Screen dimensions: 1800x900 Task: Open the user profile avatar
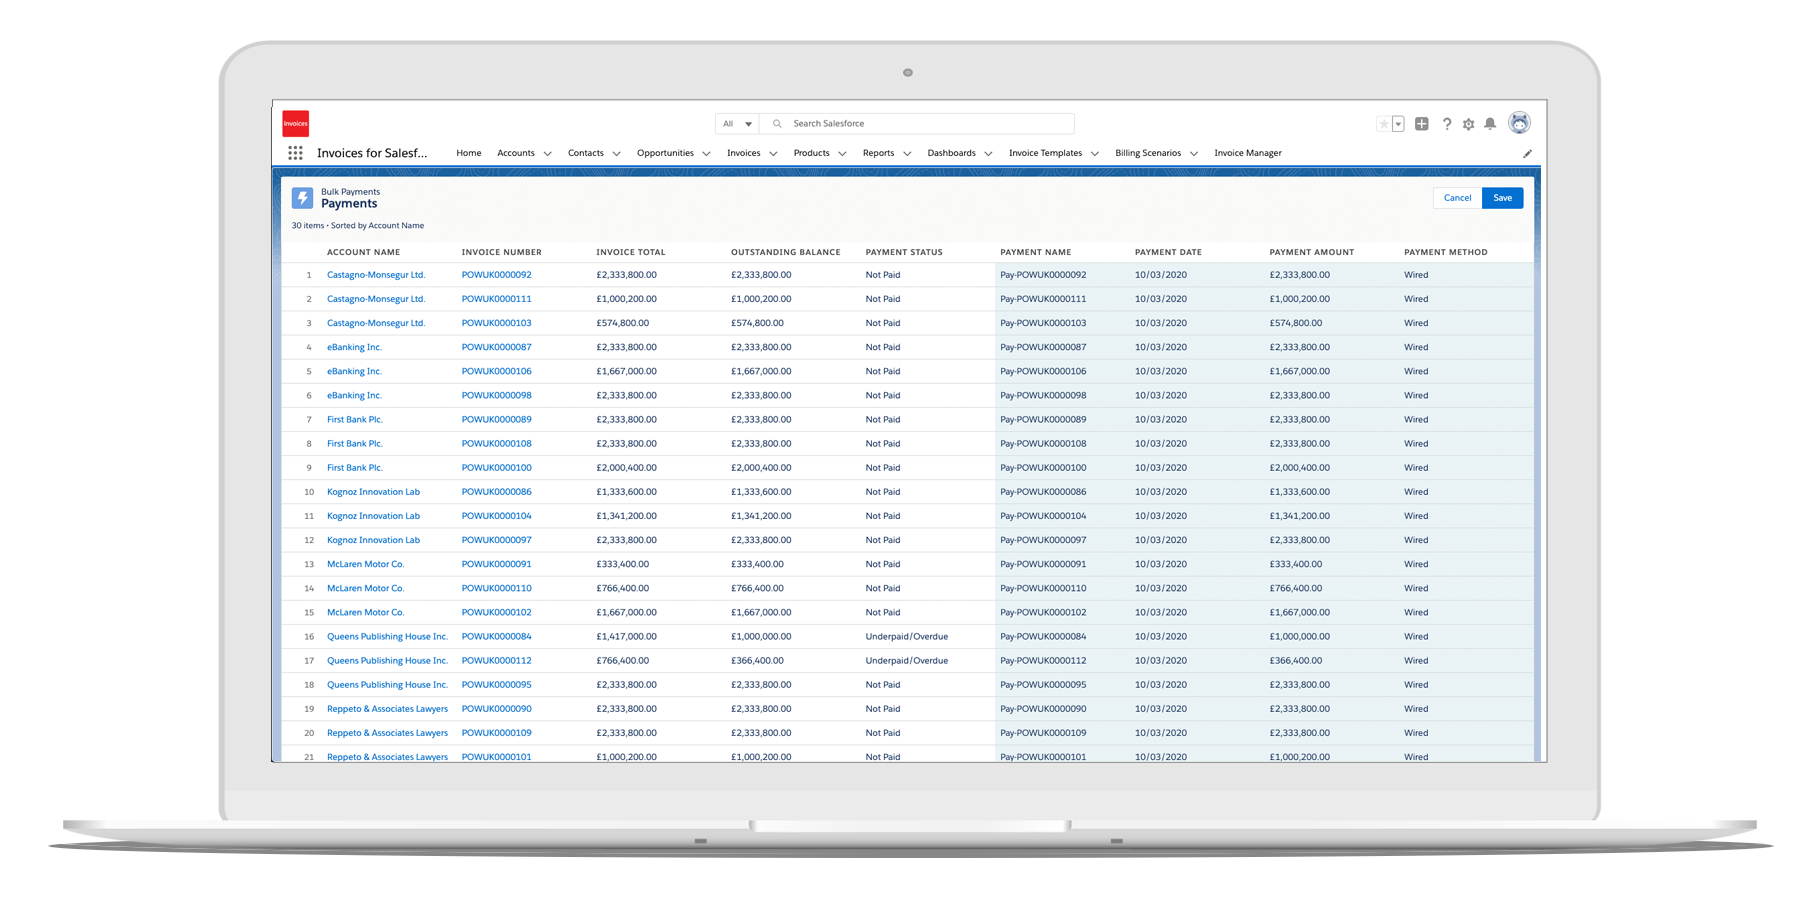[1519, 123]
